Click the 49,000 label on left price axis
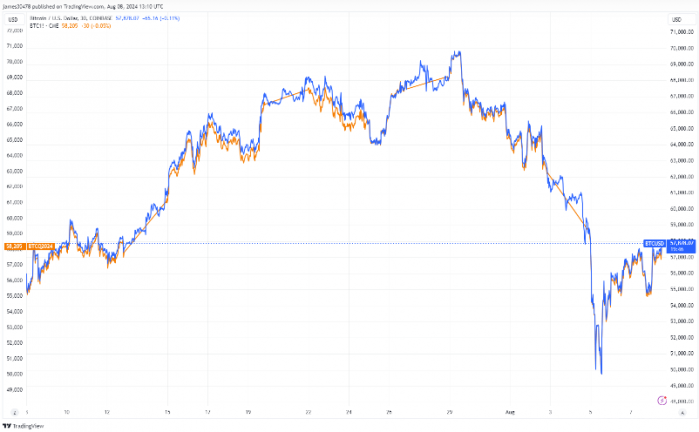The width and height of the screenshot is (699, 432). 14,389
